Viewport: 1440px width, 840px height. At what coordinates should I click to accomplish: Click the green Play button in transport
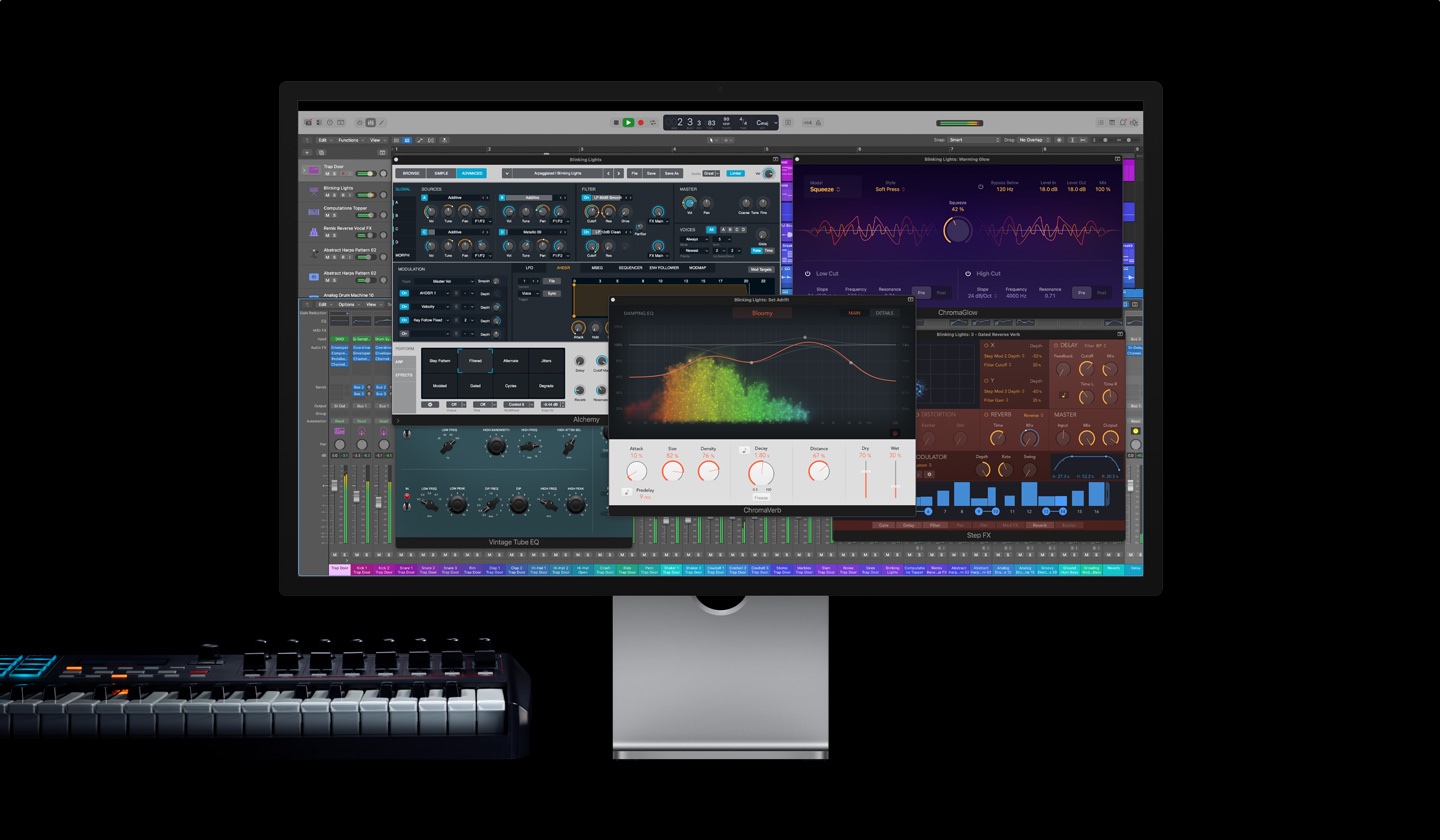628,122
